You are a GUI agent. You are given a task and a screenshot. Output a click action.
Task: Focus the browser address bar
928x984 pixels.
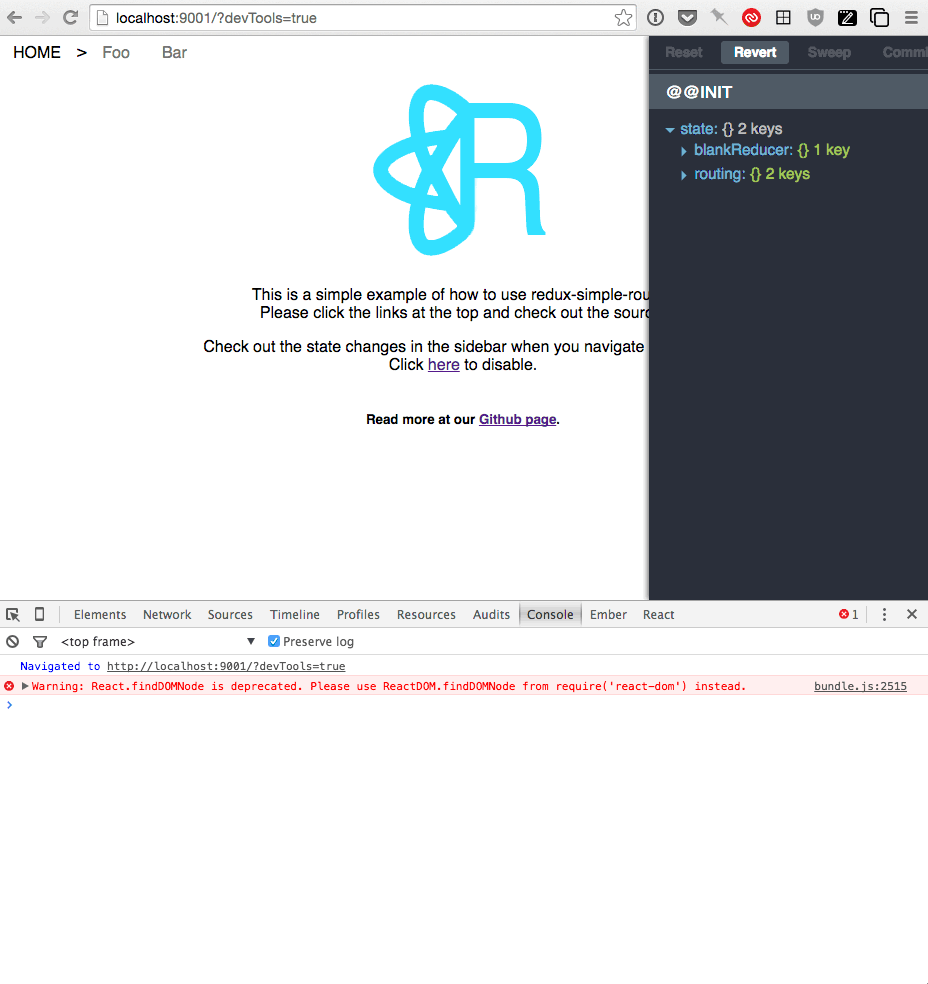(x=363, y=18)
